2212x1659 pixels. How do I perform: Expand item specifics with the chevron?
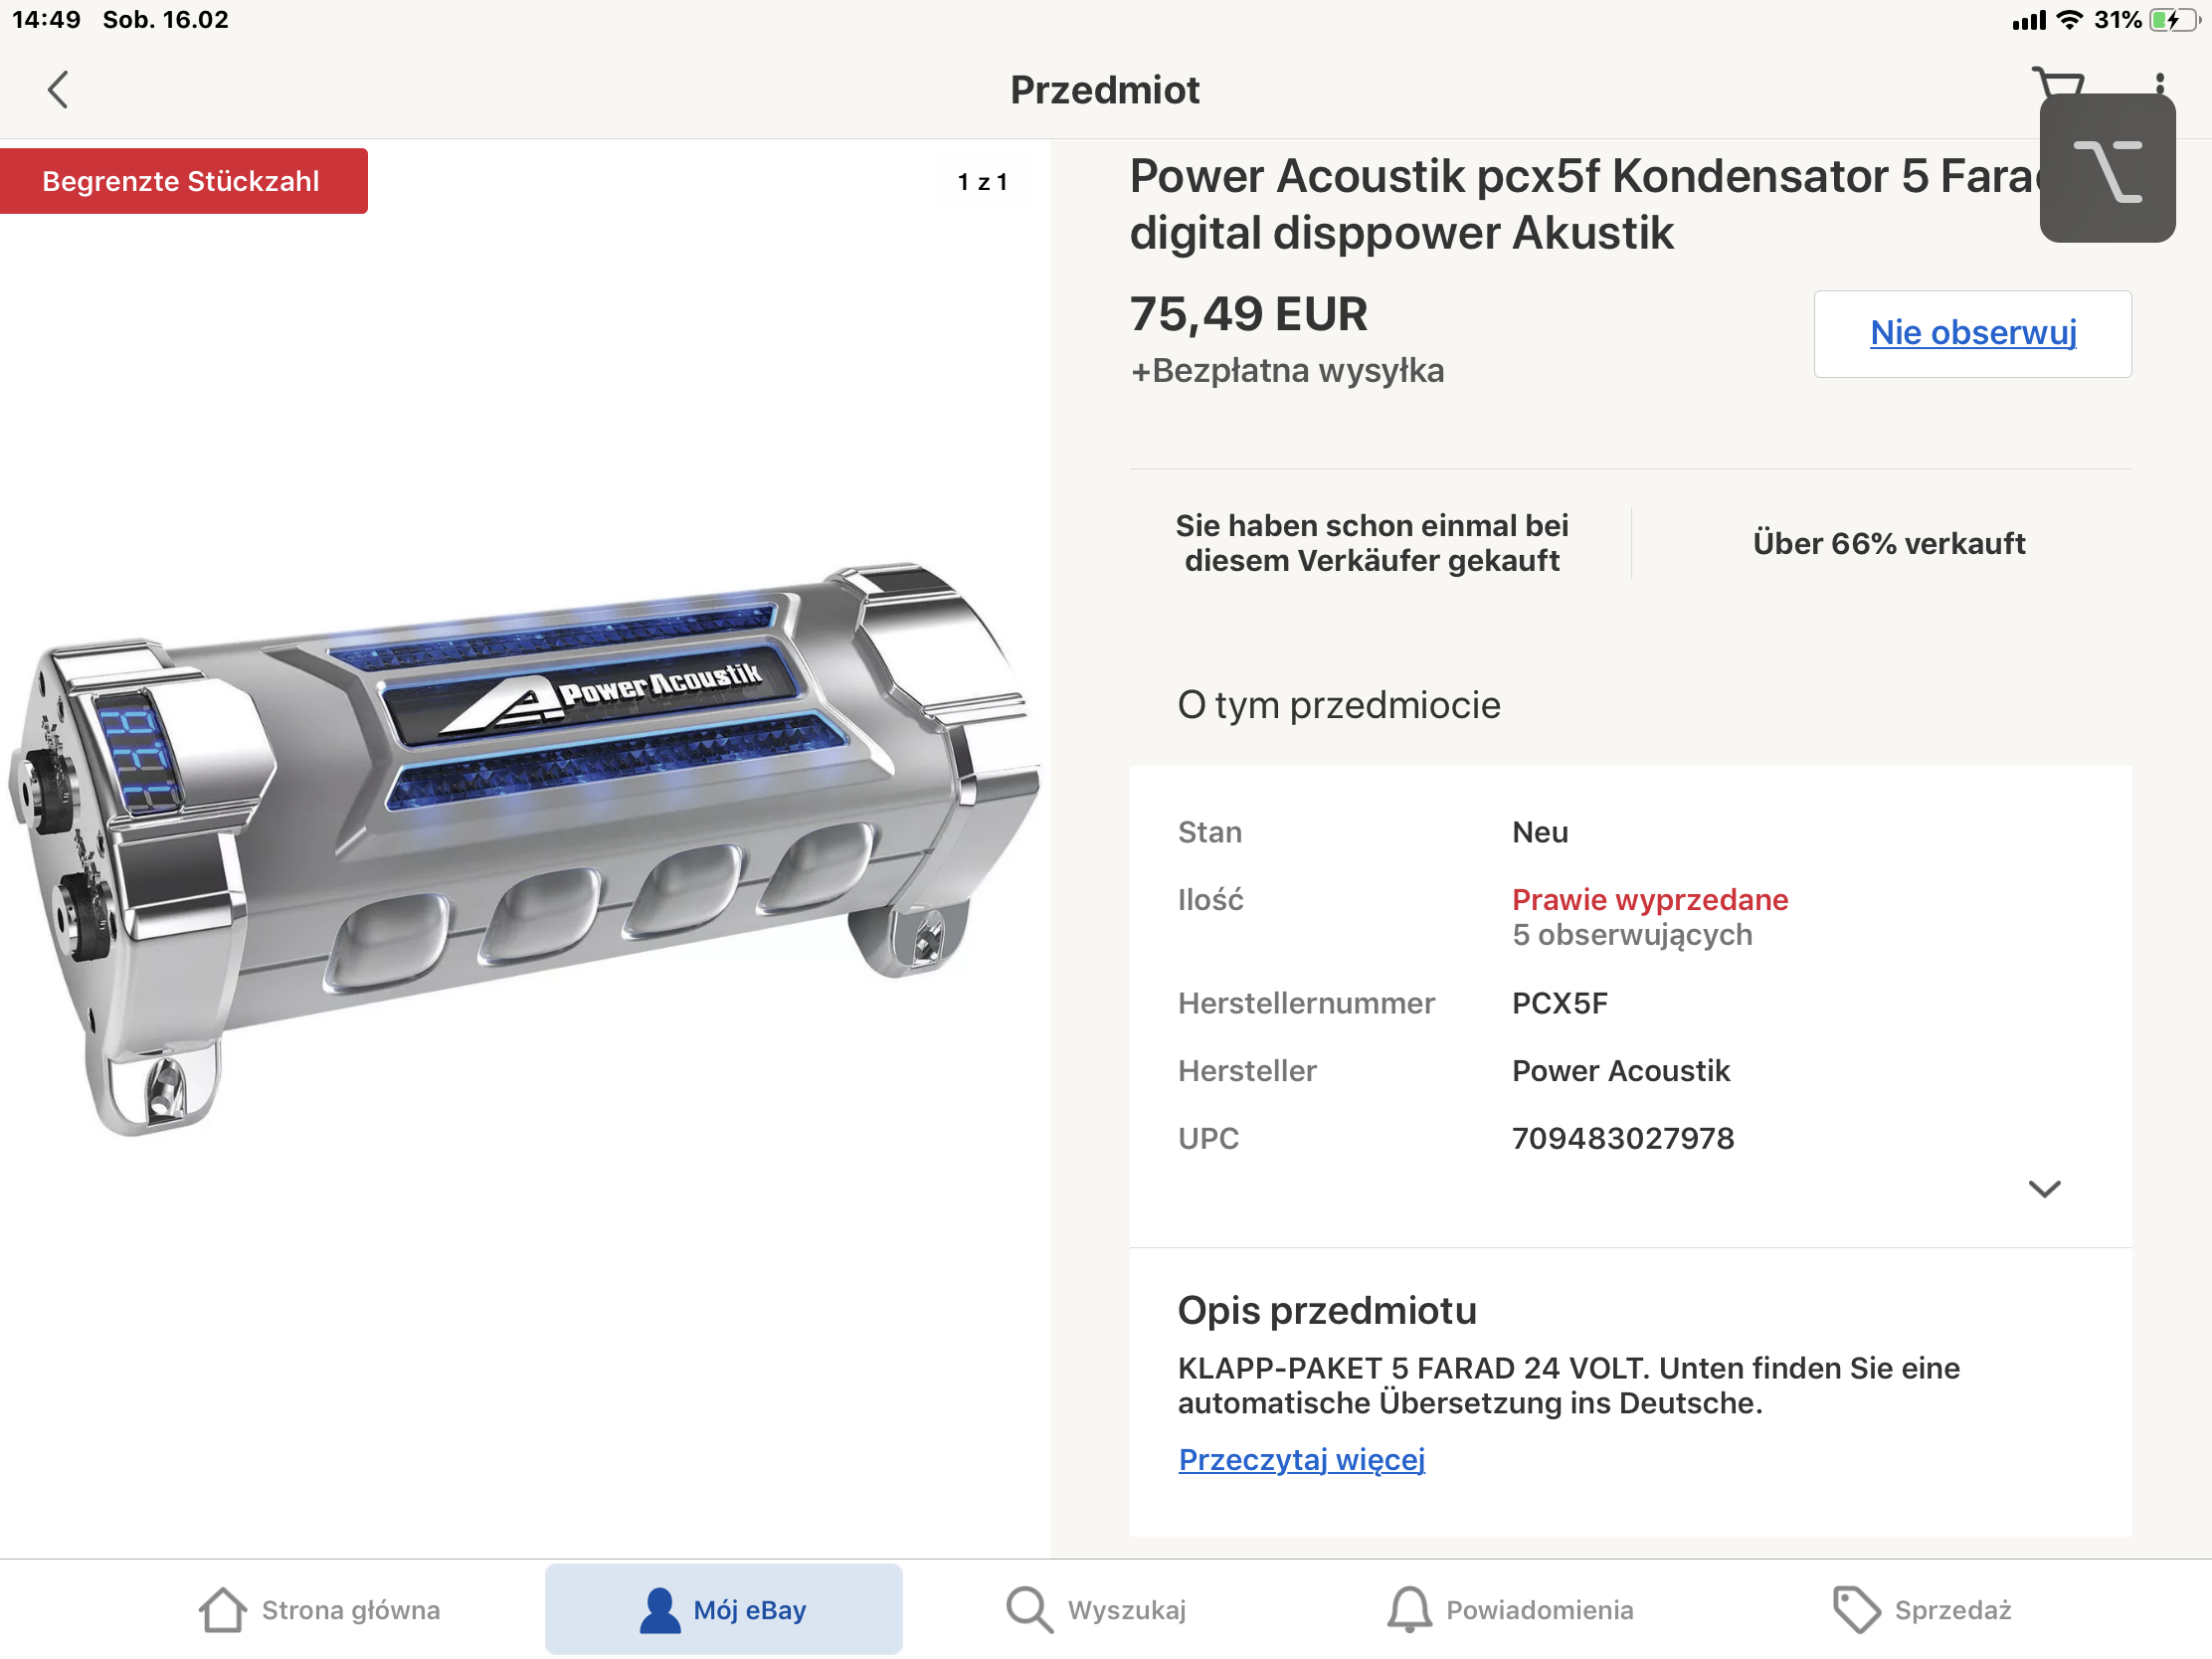coord(2043,1188)
